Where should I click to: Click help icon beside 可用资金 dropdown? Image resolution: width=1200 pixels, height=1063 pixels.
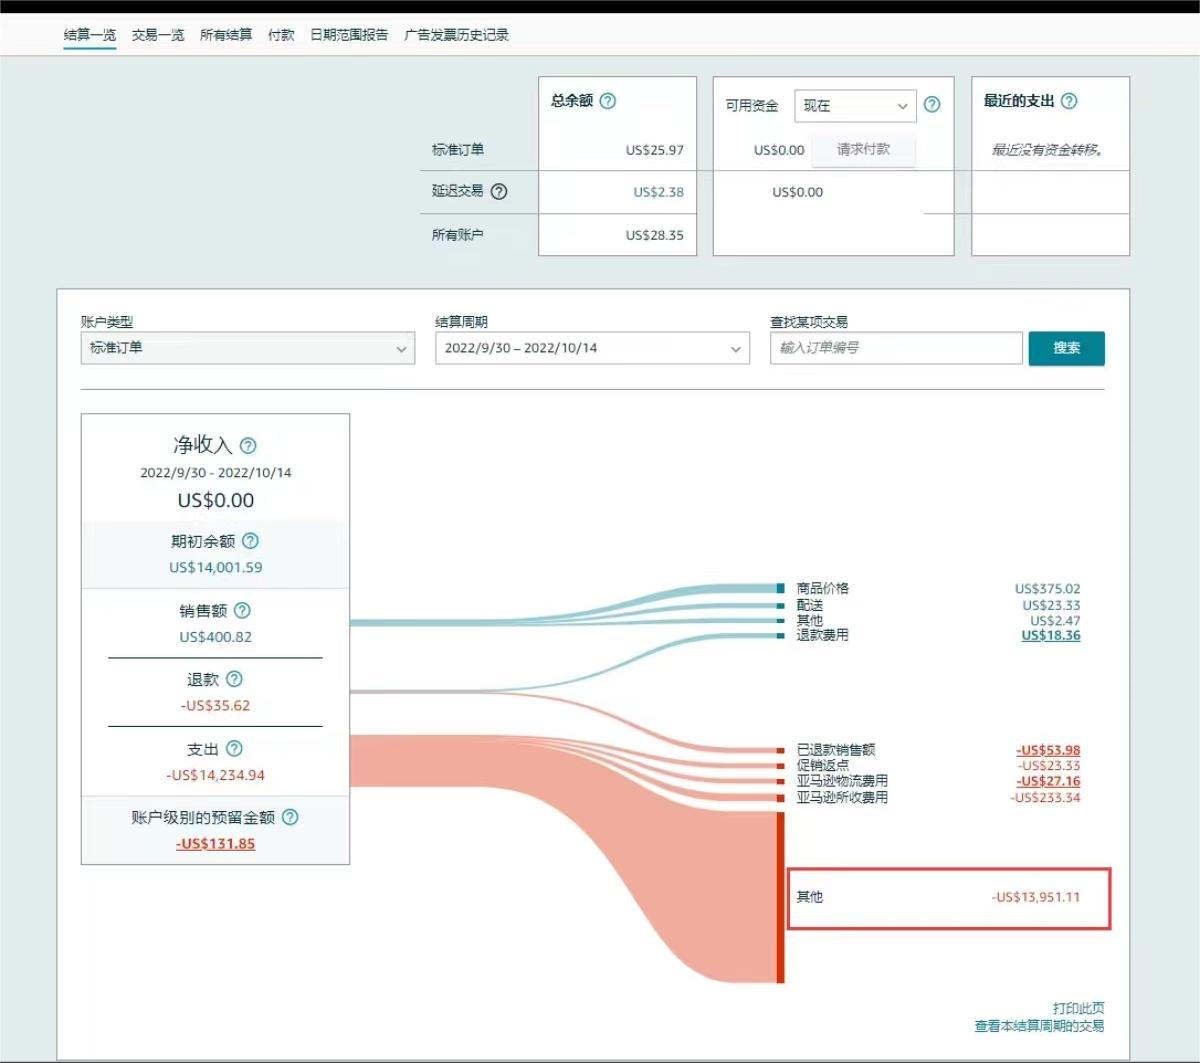[932, 105]
